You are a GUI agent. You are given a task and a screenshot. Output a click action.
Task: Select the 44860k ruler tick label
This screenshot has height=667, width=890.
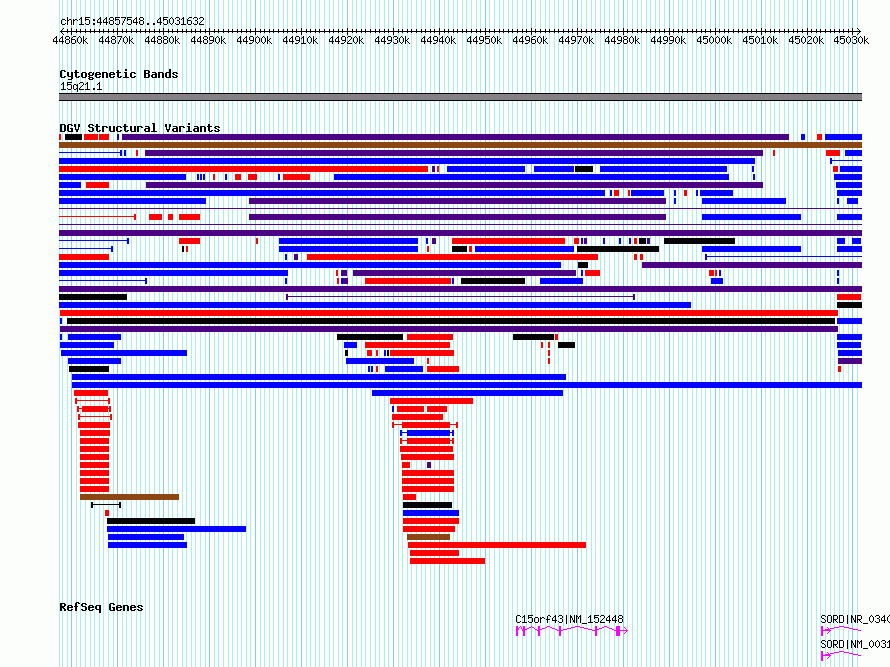pyautogui.click(x=70, y=40)
